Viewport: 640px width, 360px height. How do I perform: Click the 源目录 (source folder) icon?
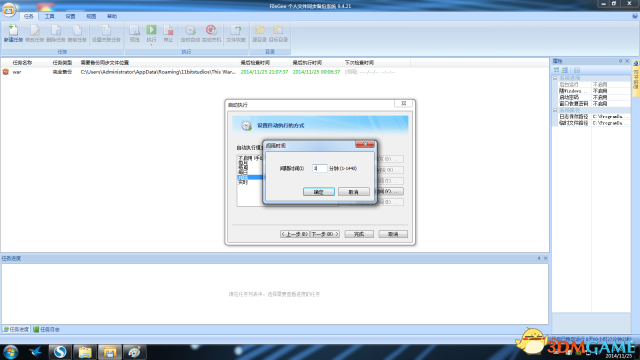click(259, 33)
